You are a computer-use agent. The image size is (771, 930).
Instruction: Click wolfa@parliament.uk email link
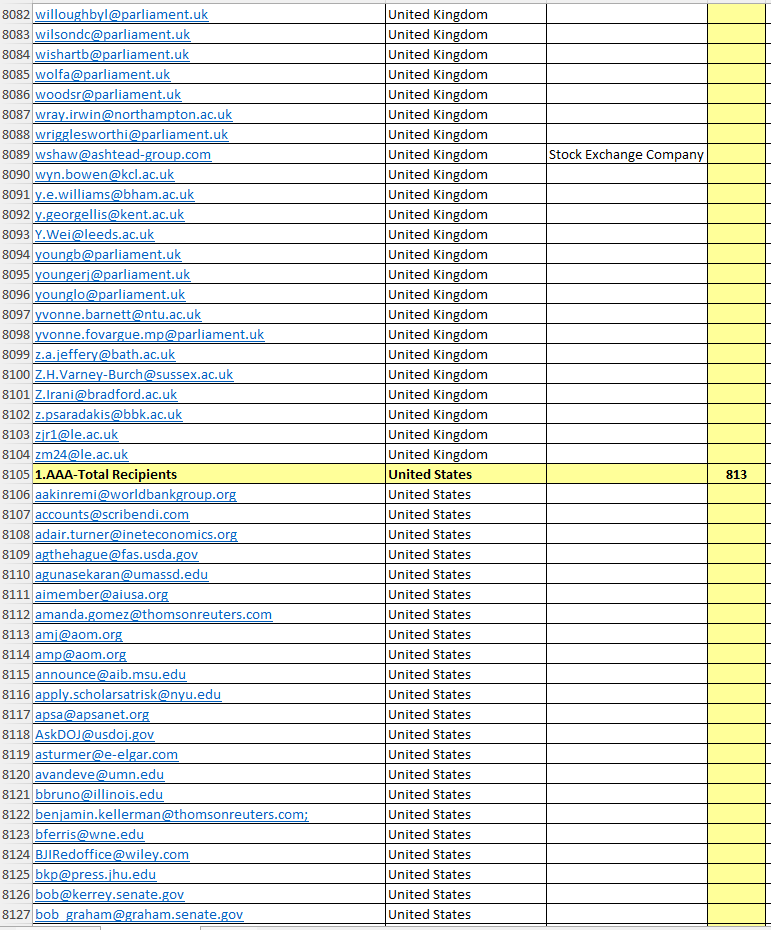pos(103,75)
